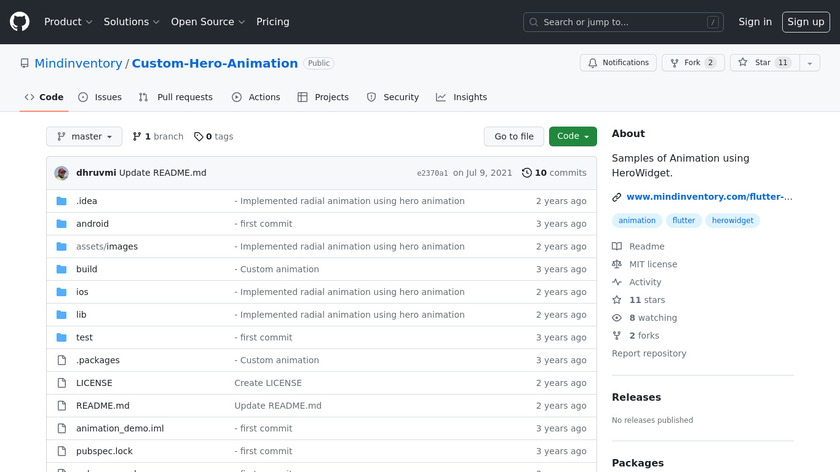Click the repository book icon beside Mindinventory
Screen dimensions: 840x472
pos(25,63)
